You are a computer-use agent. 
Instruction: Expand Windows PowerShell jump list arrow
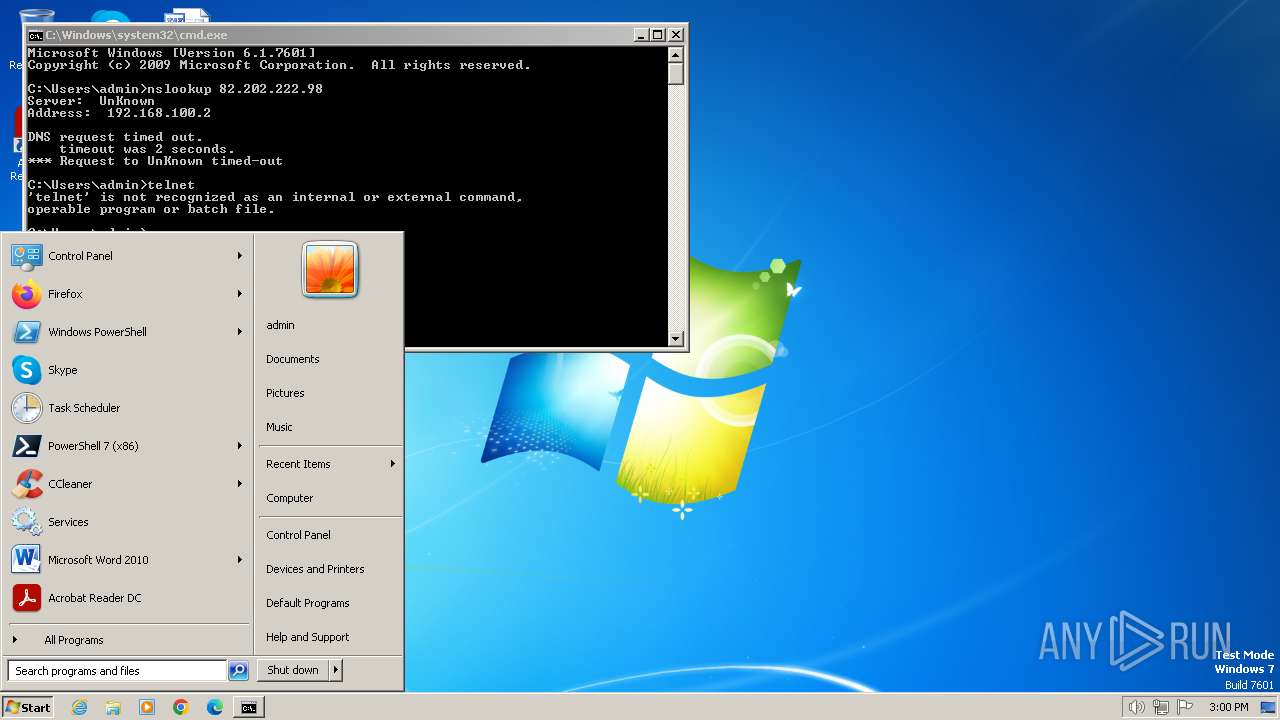[x=240, y=332]
